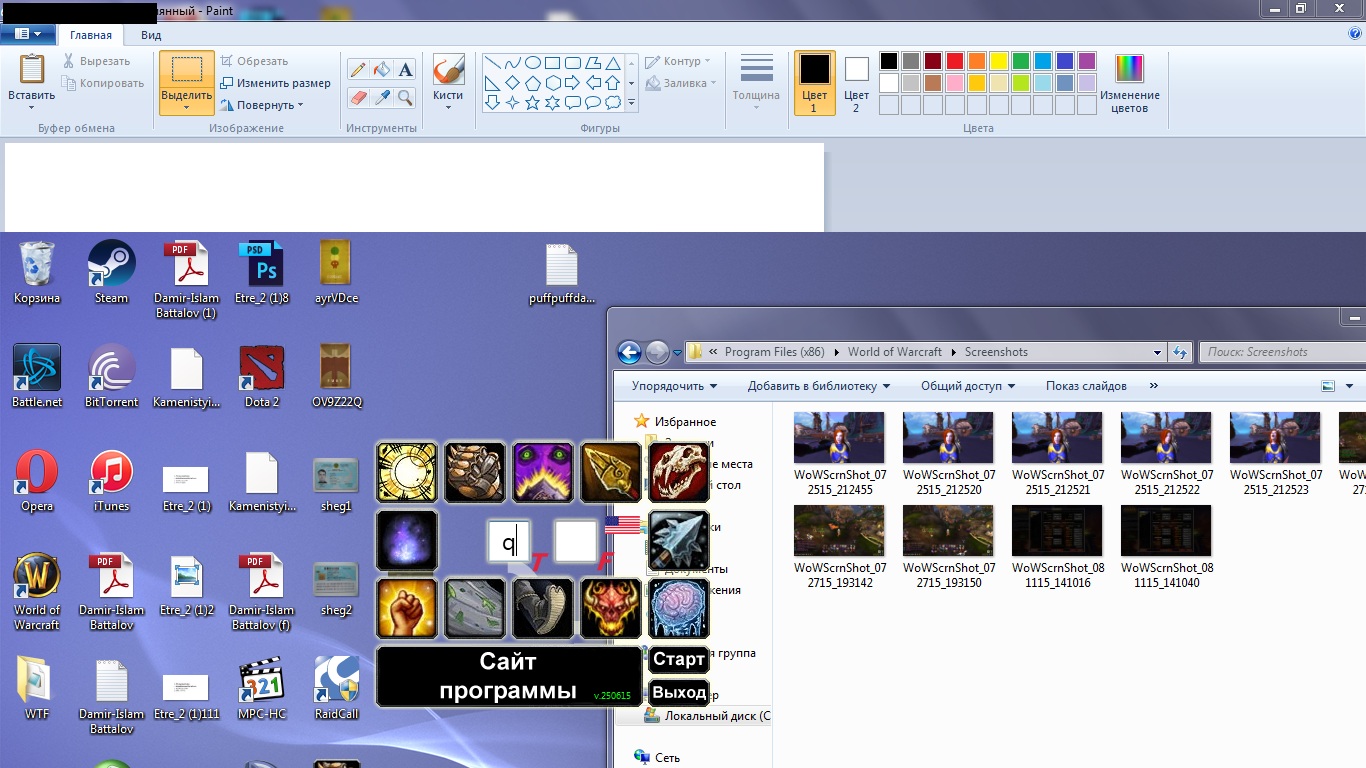Click Изменение цветов edit colors button
The height and width of the screenshot is (768, 1366).
coord(1130,83)
